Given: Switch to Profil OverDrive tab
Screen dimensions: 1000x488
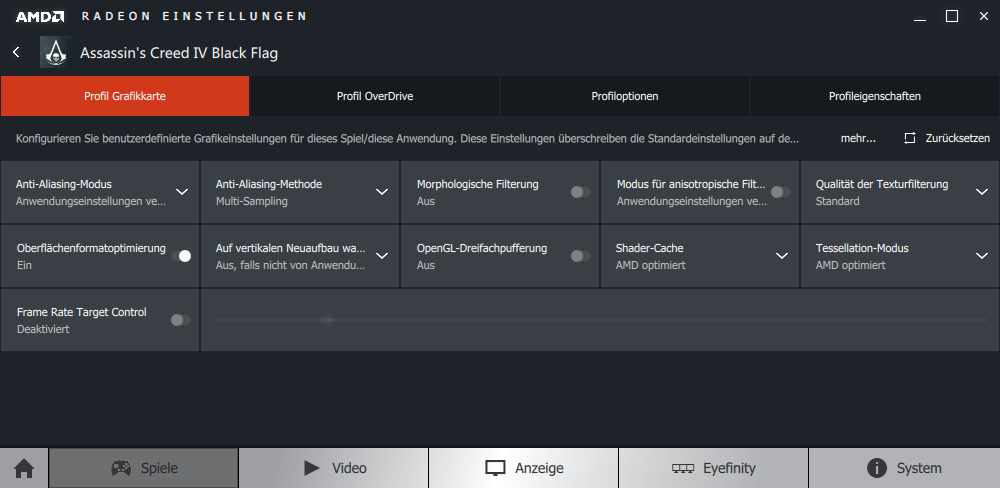Looking at the screenshot, I should click(375, 96).
